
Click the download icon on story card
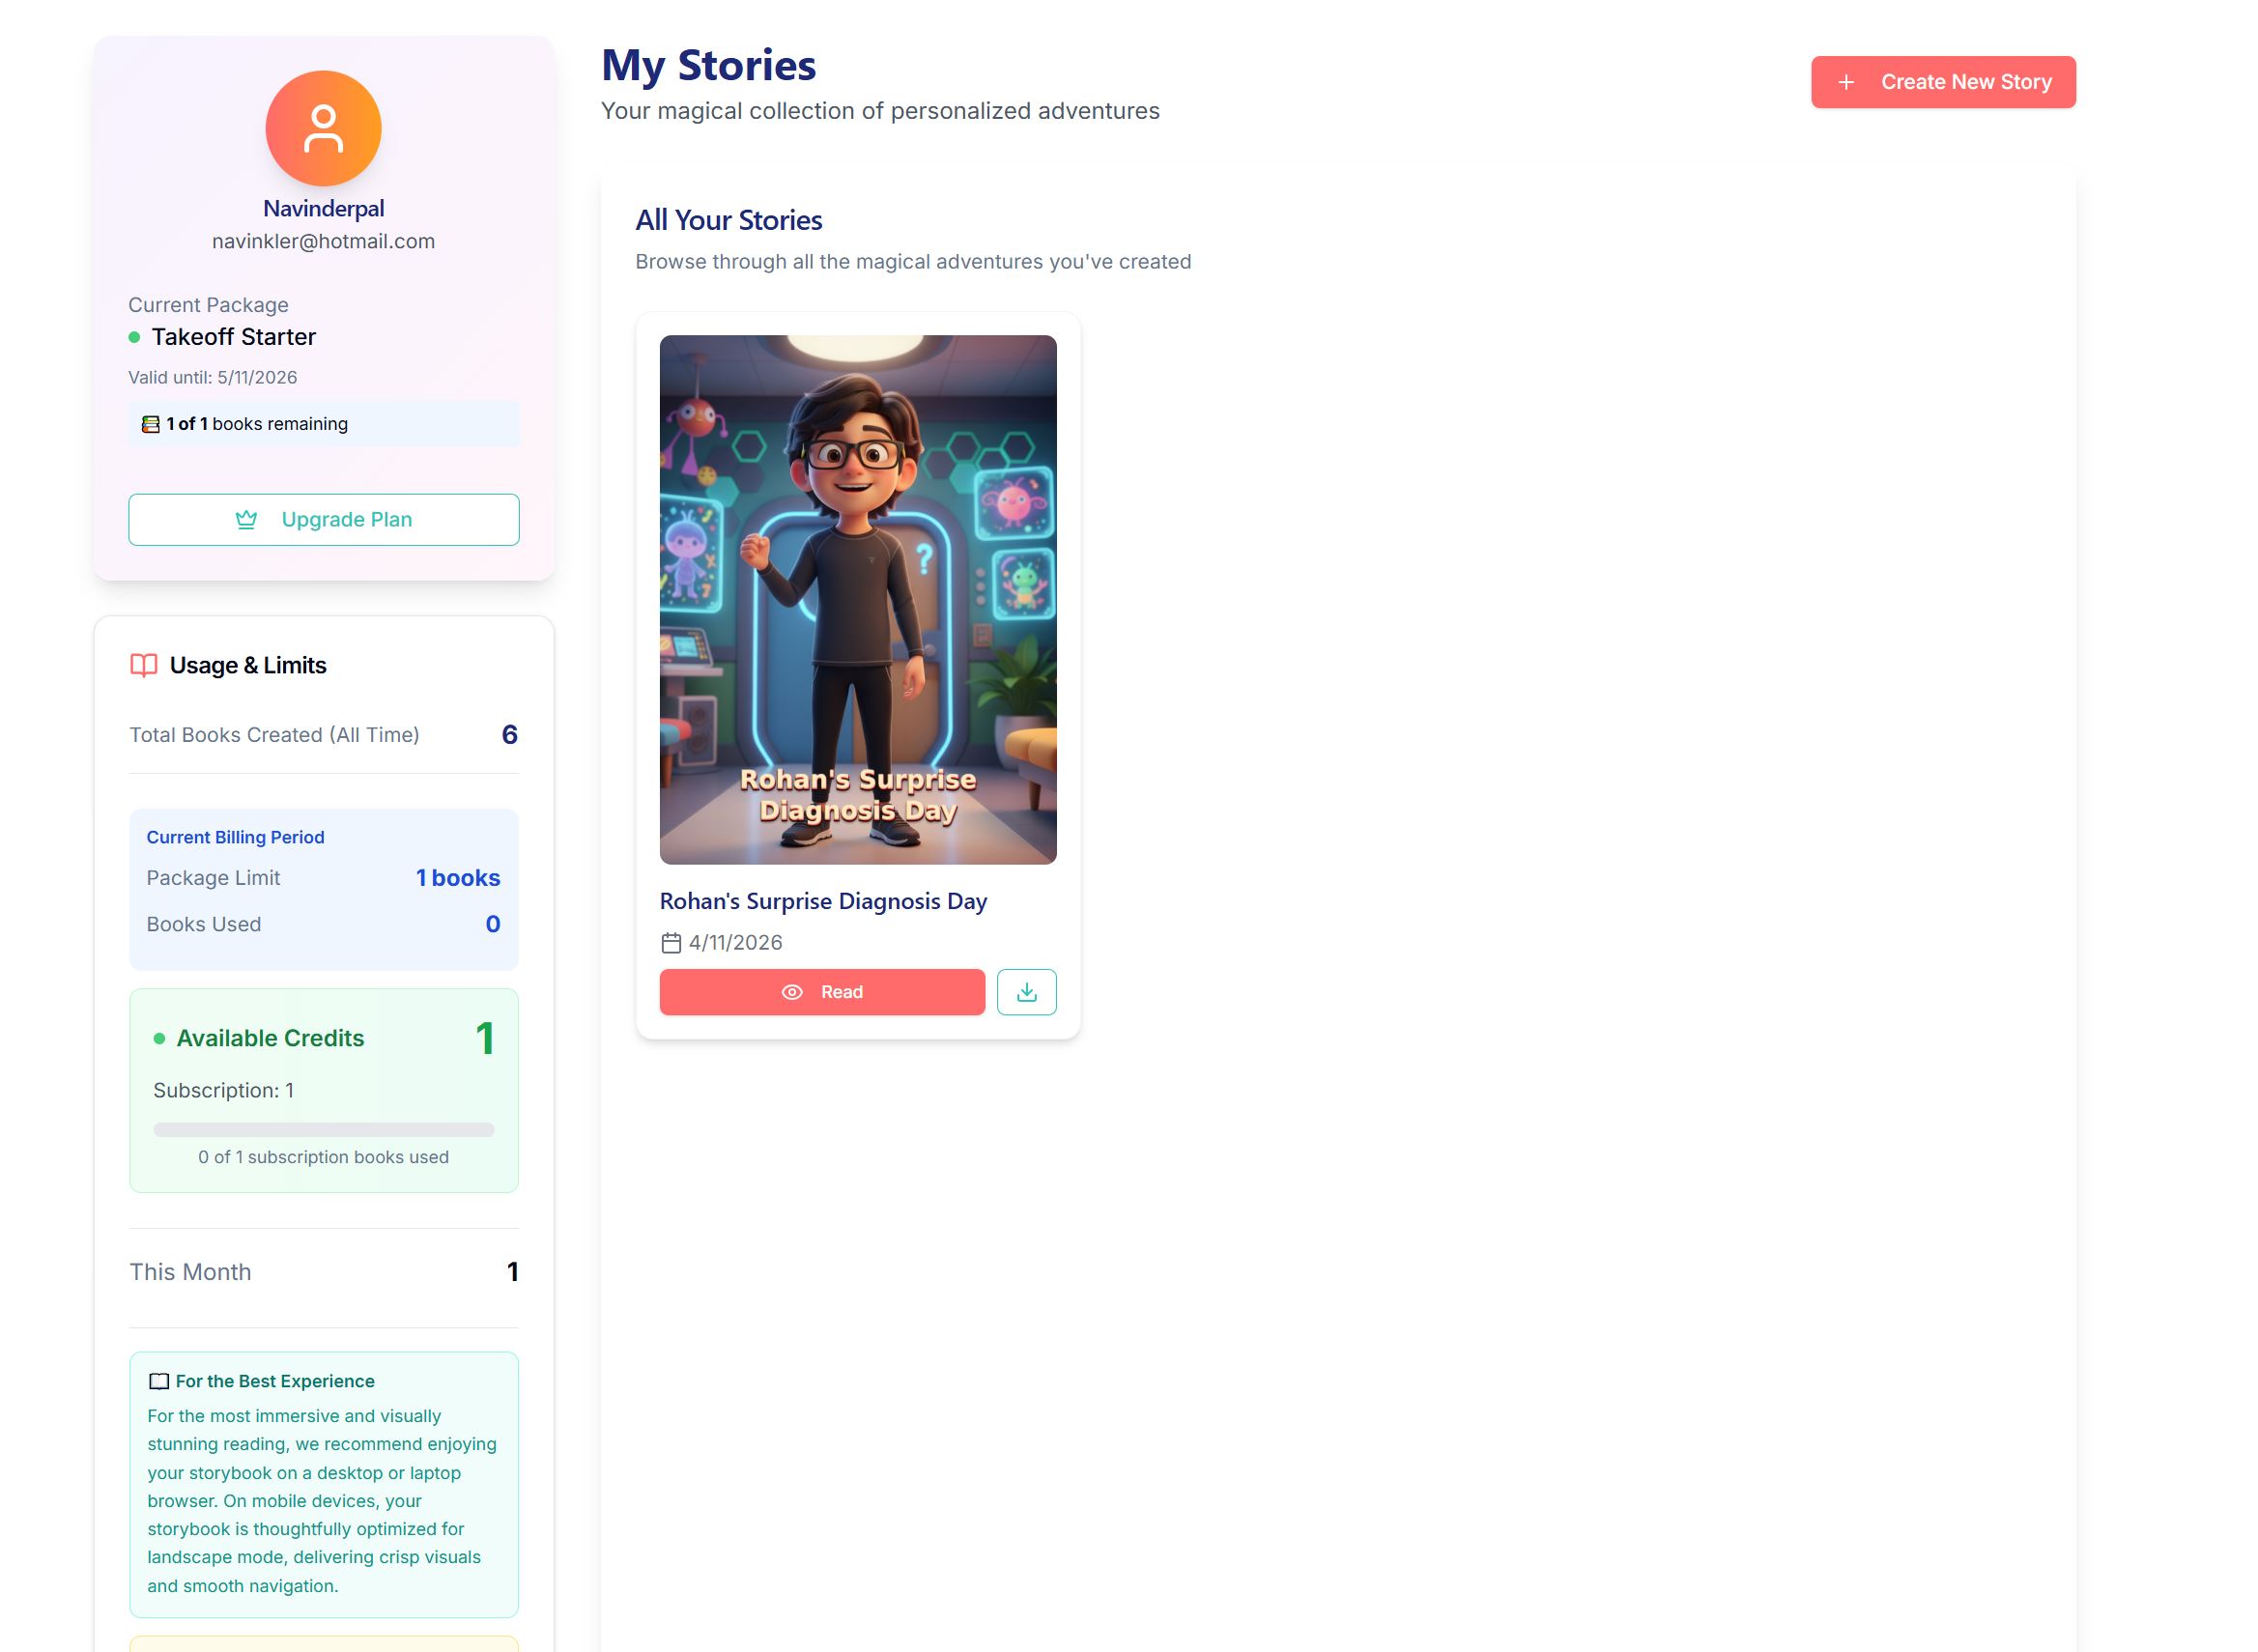[x=1026, y=992]
